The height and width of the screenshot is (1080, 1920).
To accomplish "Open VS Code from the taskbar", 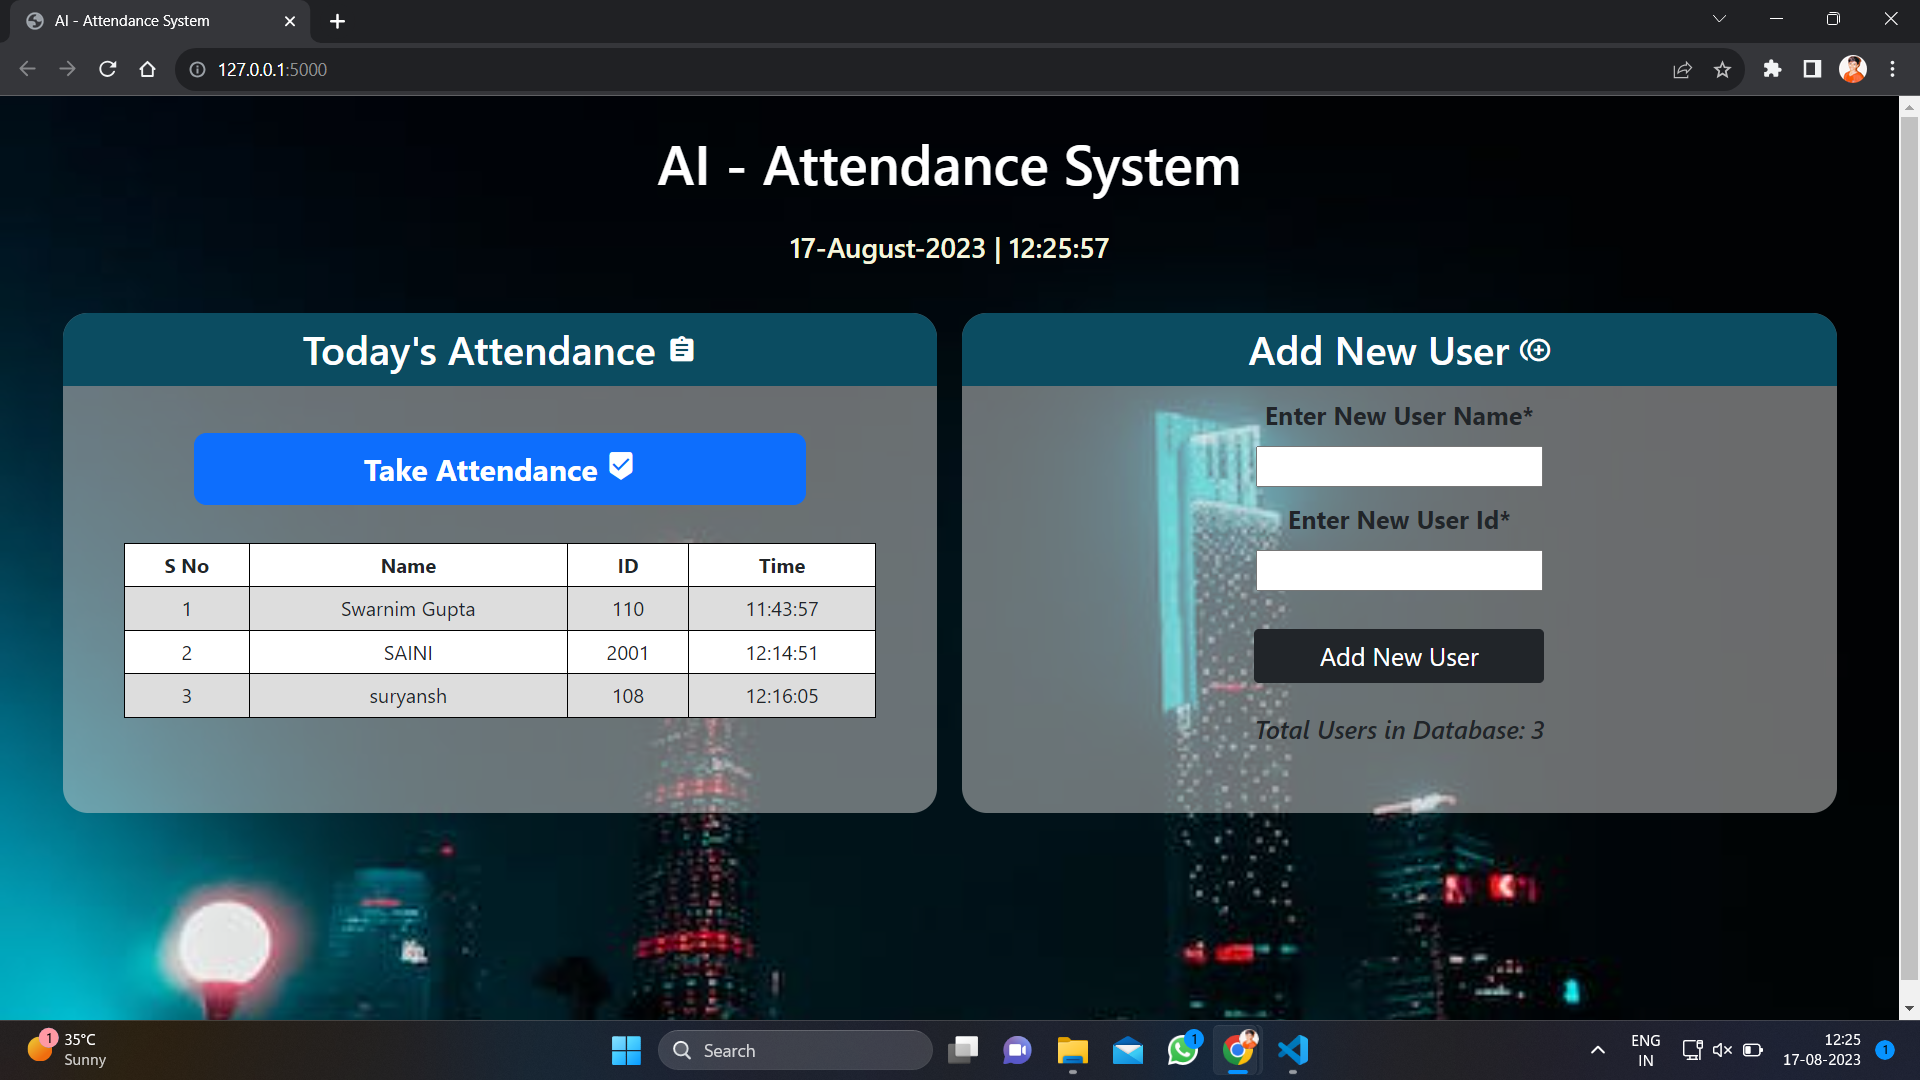I will point(1293,1050).
